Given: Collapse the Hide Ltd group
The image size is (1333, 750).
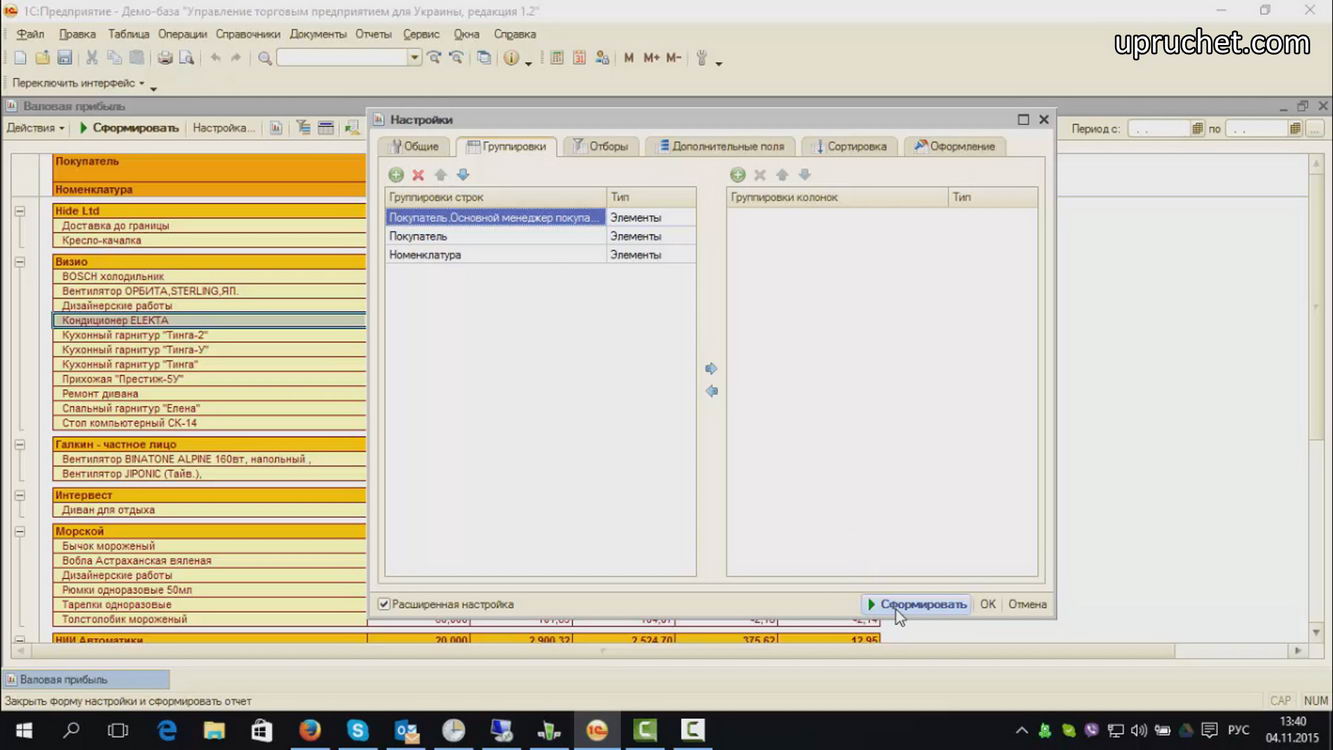Looking at the screenshot, I should click(19, 211).
